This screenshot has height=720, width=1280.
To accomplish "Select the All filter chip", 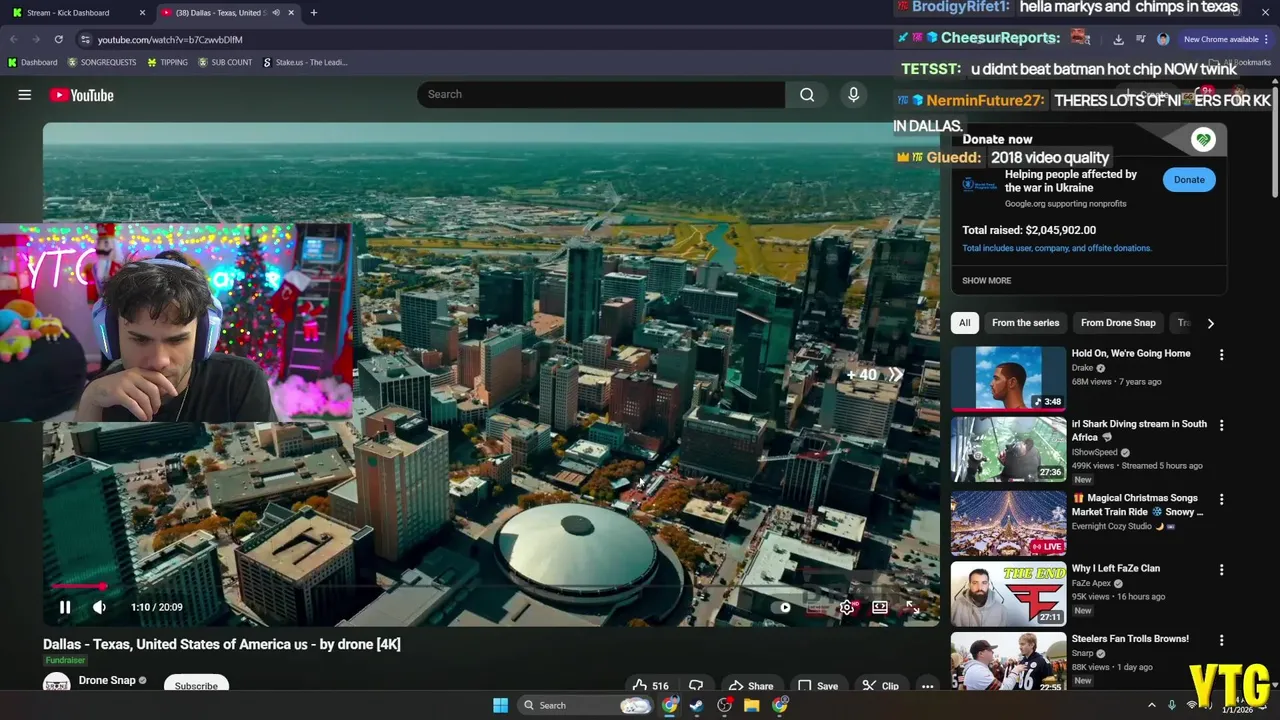I will coord(964,323).
